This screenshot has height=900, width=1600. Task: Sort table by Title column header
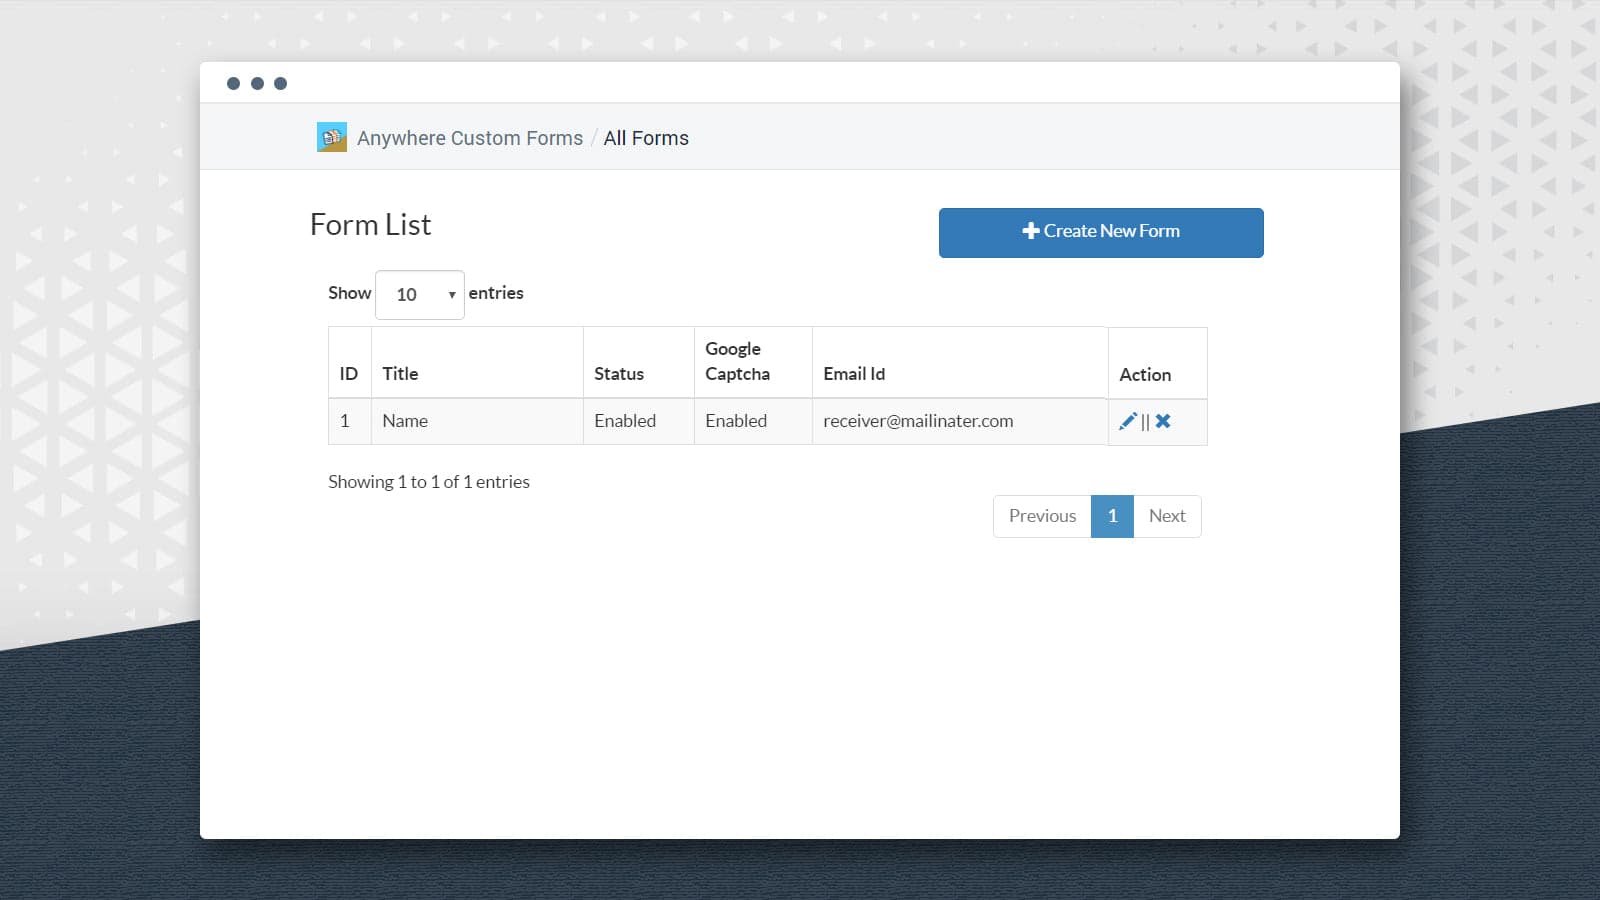point(400,373)
